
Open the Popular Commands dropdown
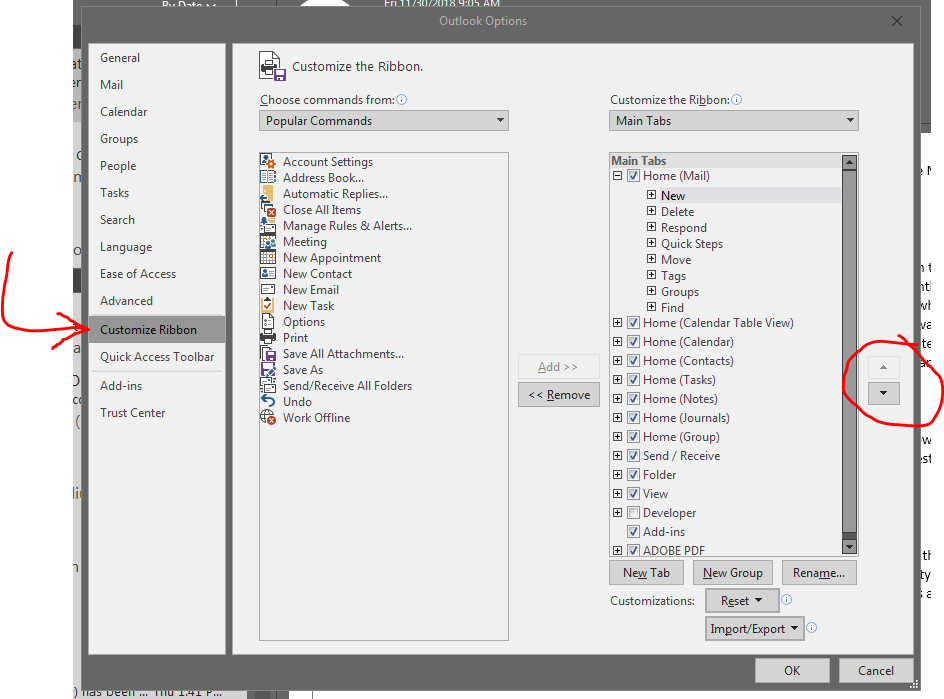click(384, 120)
